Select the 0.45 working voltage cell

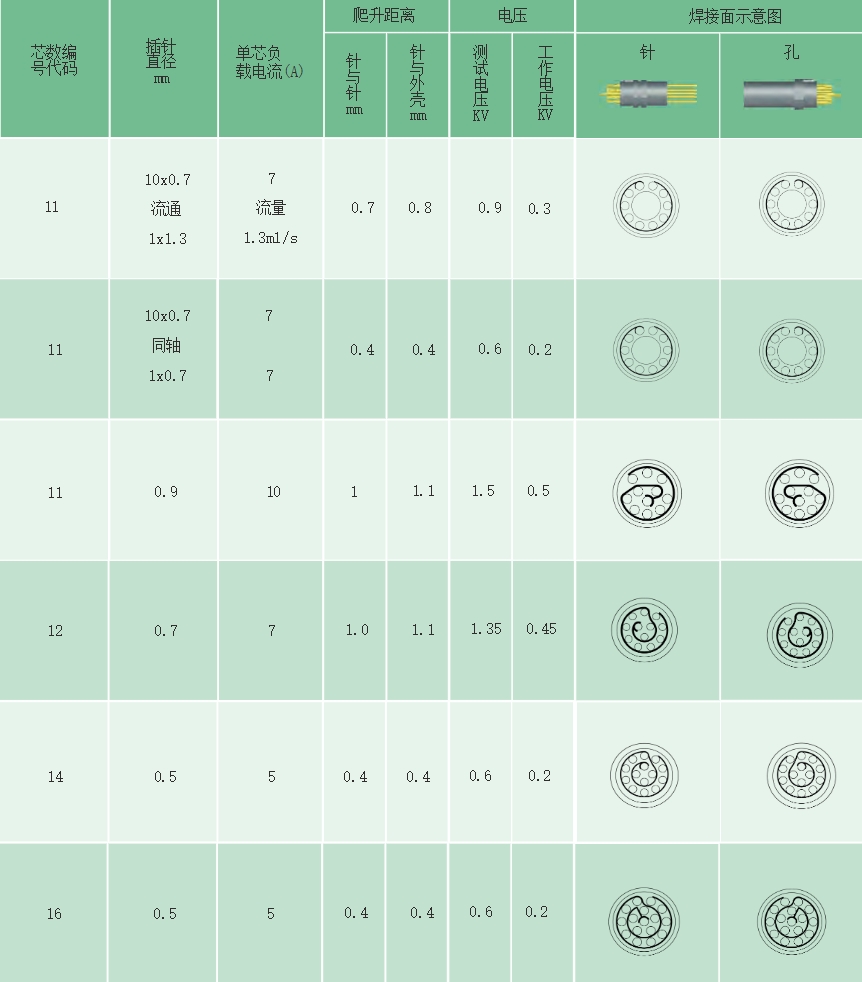tap(541, 629)
